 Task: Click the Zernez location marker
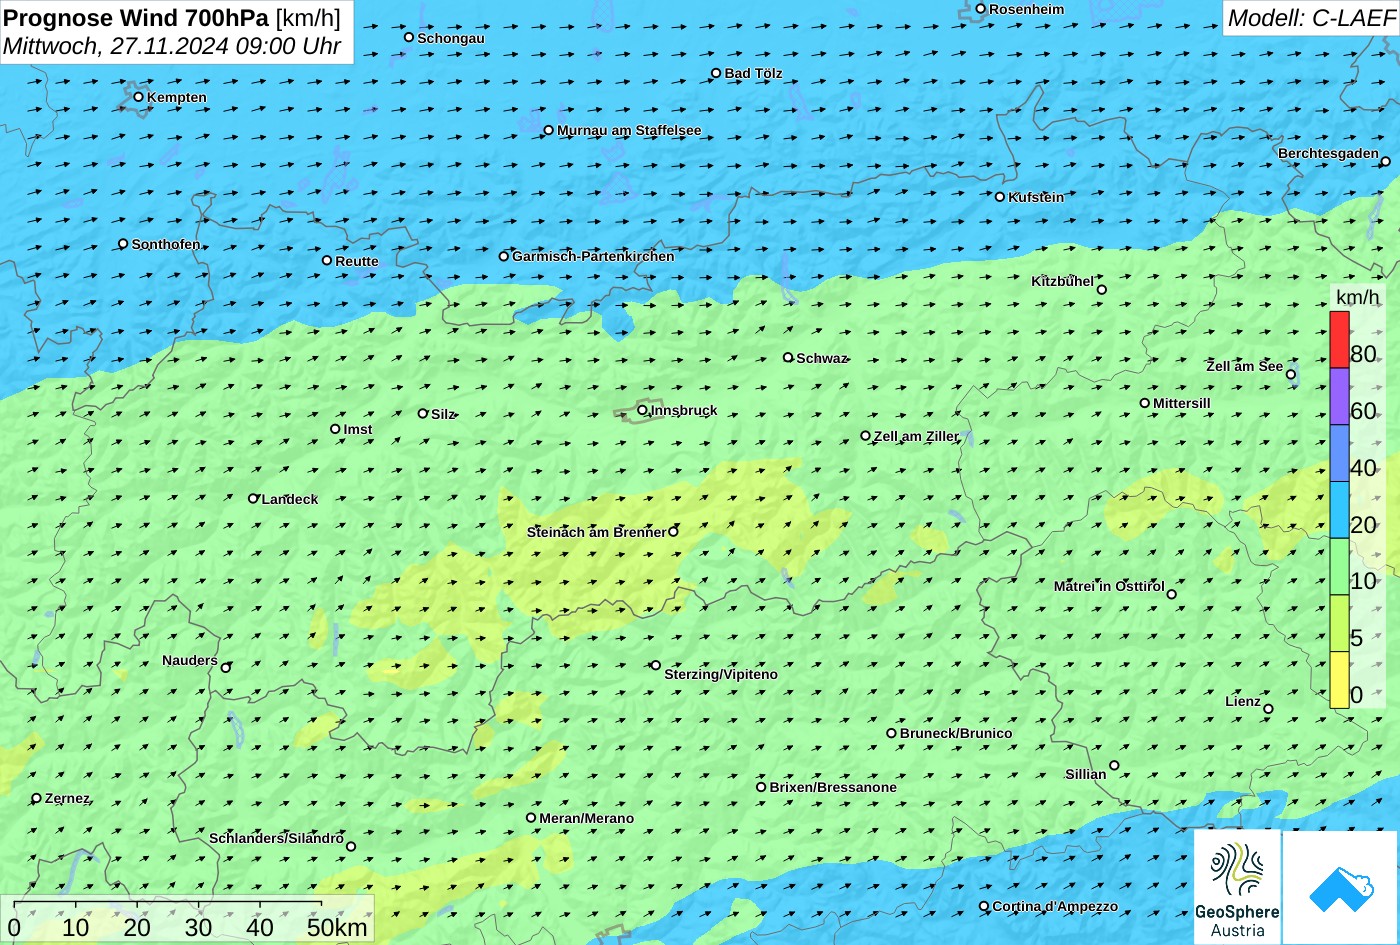(x=37, y=798)
